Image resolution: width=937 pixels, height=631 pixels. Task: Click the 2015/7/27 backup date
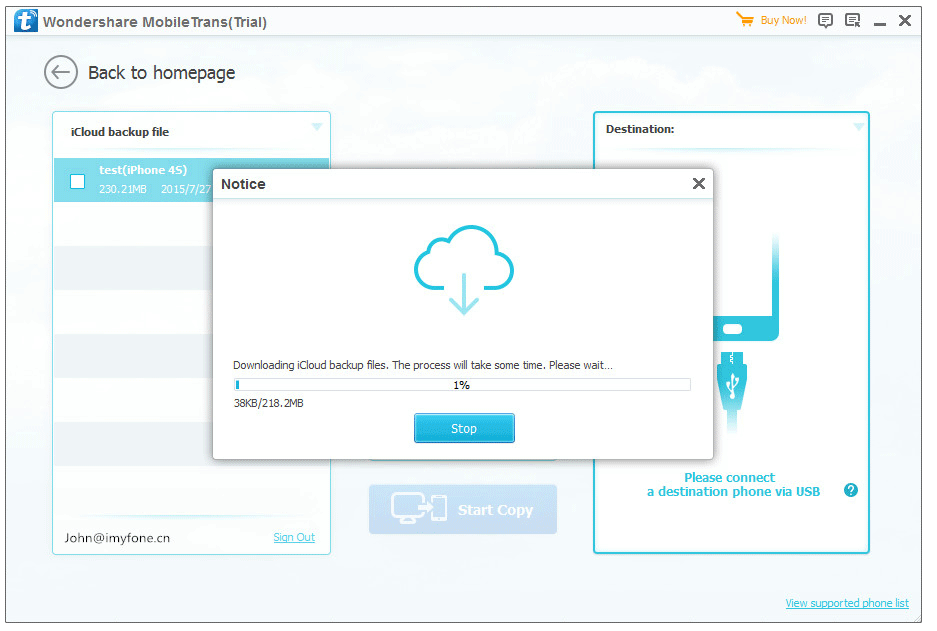coord(186,189)
